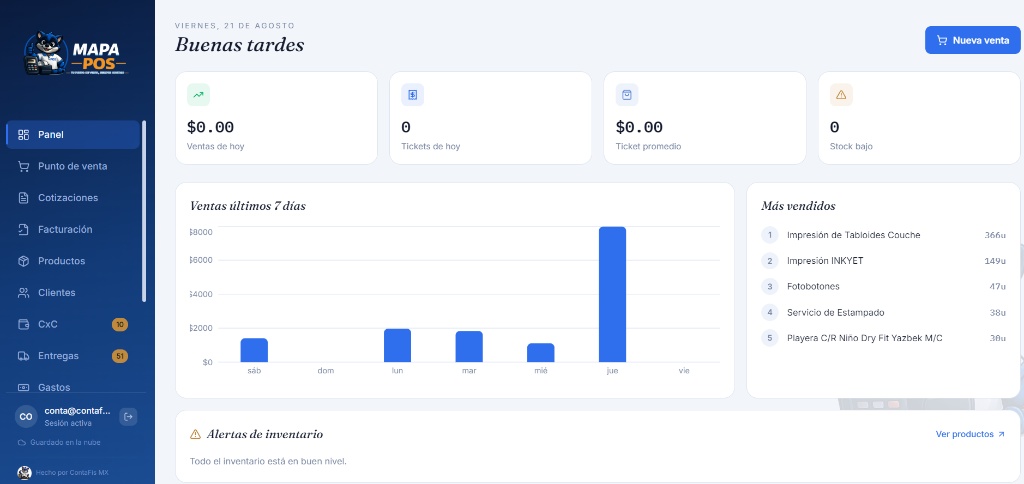Click the lun bar in sales chart
The image size is (1024, 484).
pyautogui.click(x=397, y=346)
